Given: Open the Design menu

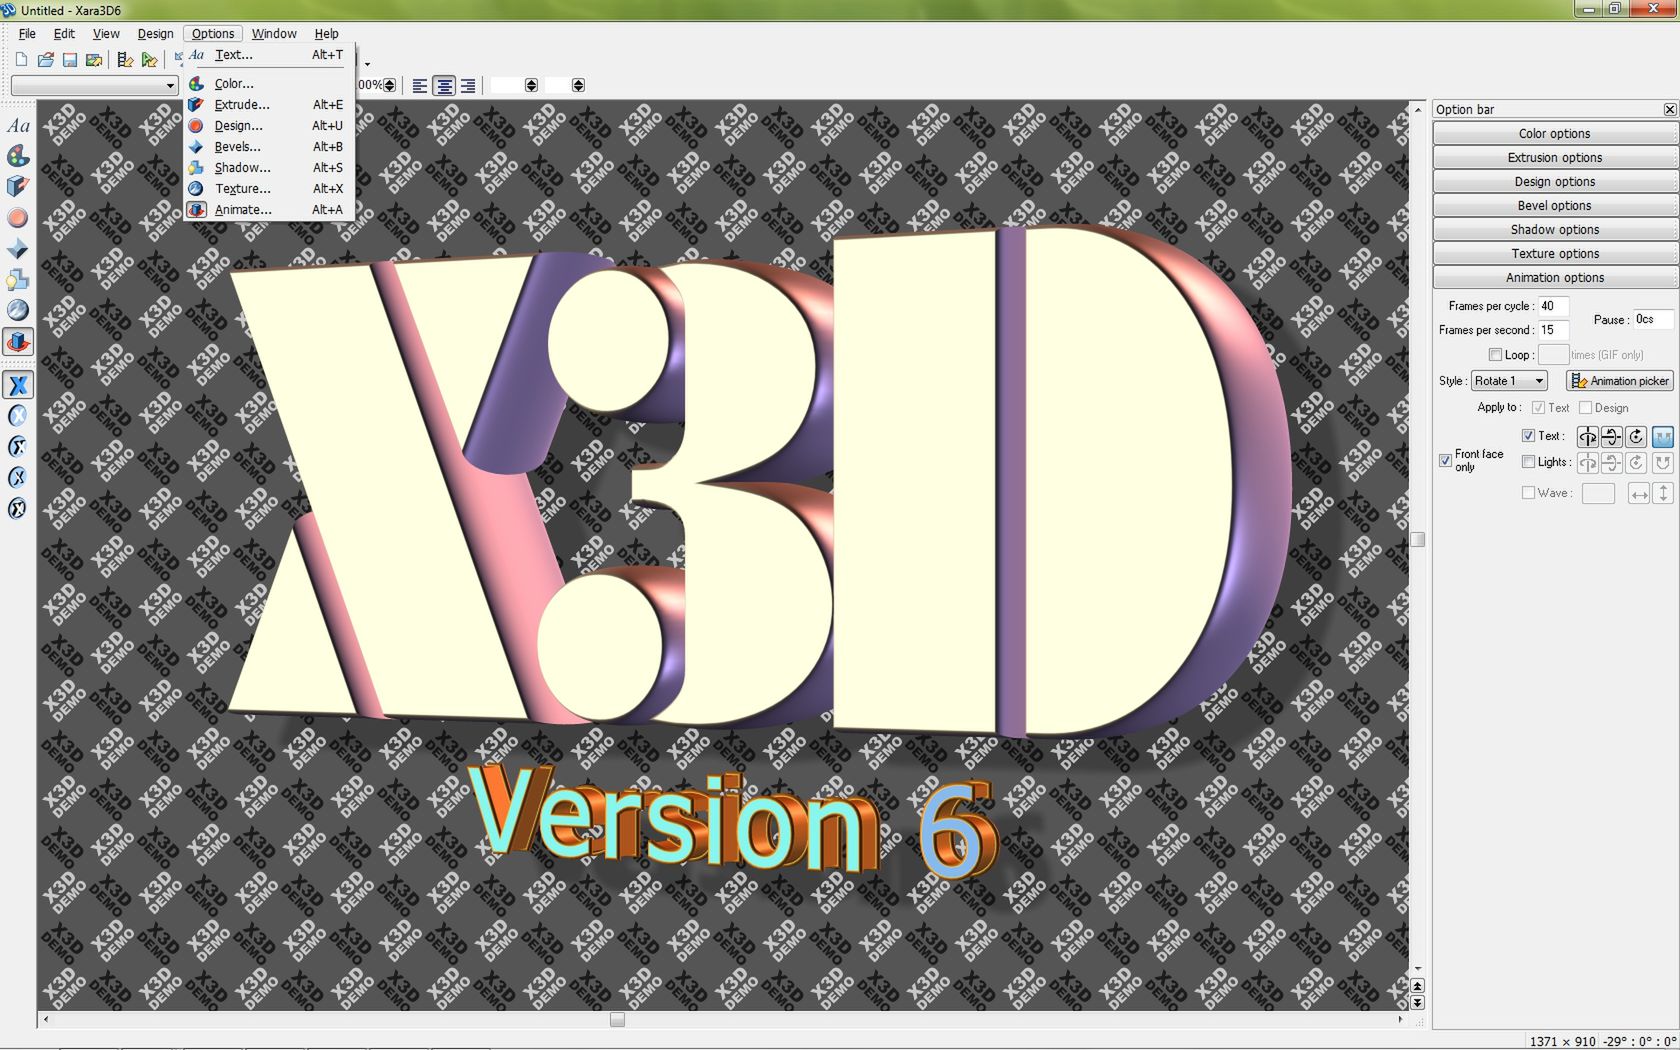Looking at the screenshot, I should click(155, 34).
